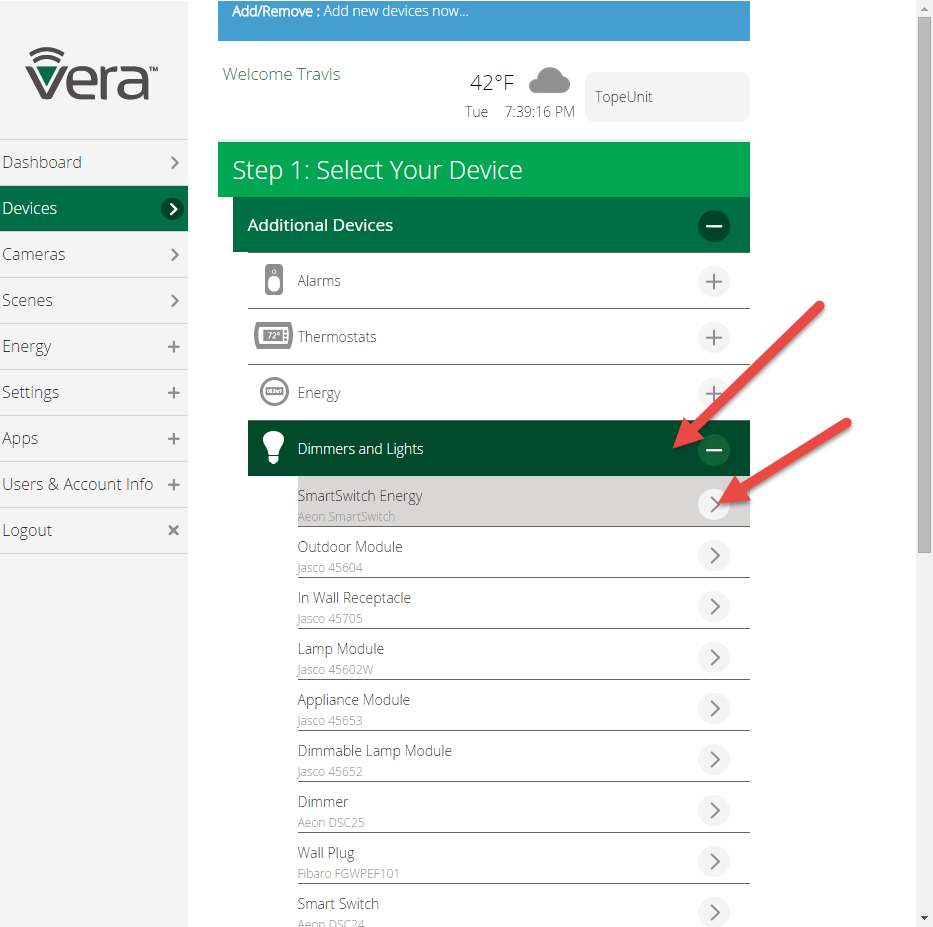Open the TopeUnit unit selector
Viewport: 933px width, 927px height.
[667, 97]
